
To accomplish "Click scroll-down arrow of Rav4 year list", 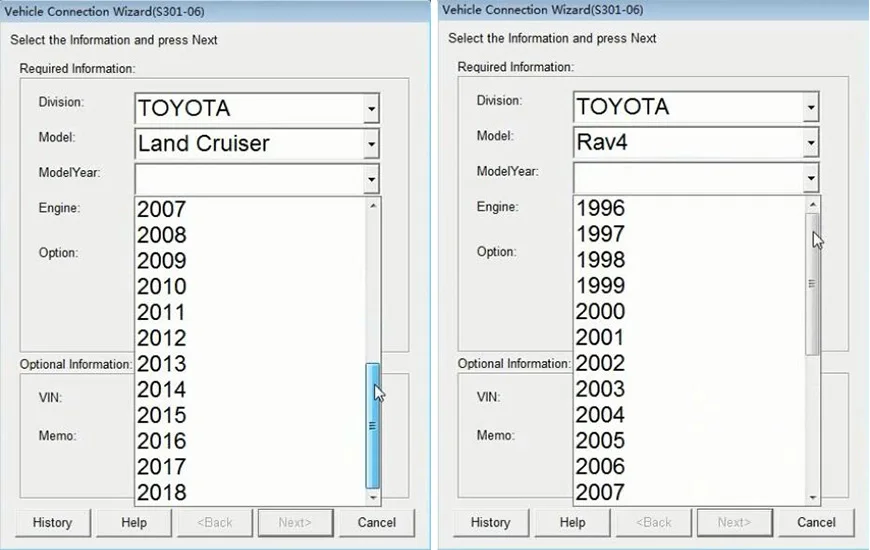I will (x=813, y=497).
